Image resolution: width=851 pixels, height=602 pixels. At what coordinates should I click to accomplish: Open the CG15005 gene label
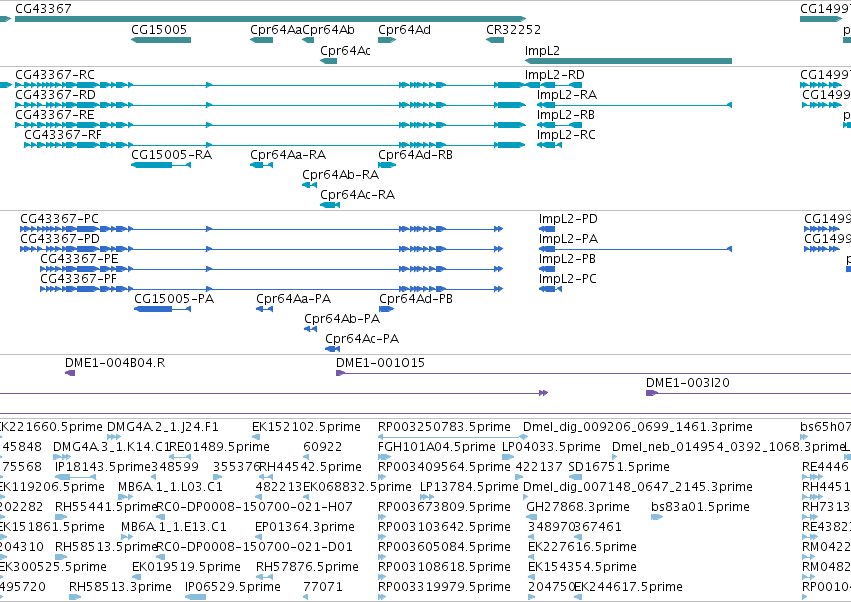(159, 30)
